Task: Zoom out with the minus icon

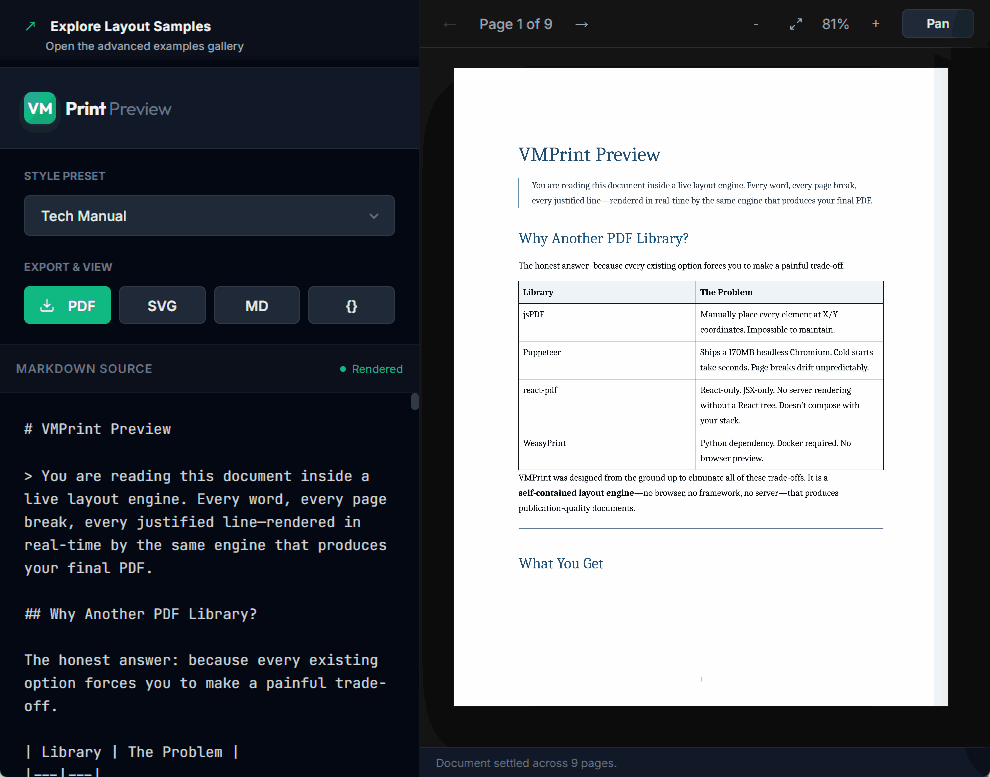Action: pyautogui.click(x=755, y=24)
